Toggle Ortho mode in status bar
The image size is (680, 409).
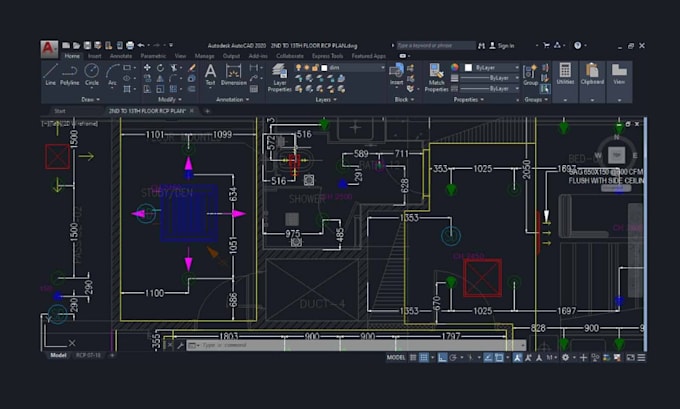coord(442,357)
